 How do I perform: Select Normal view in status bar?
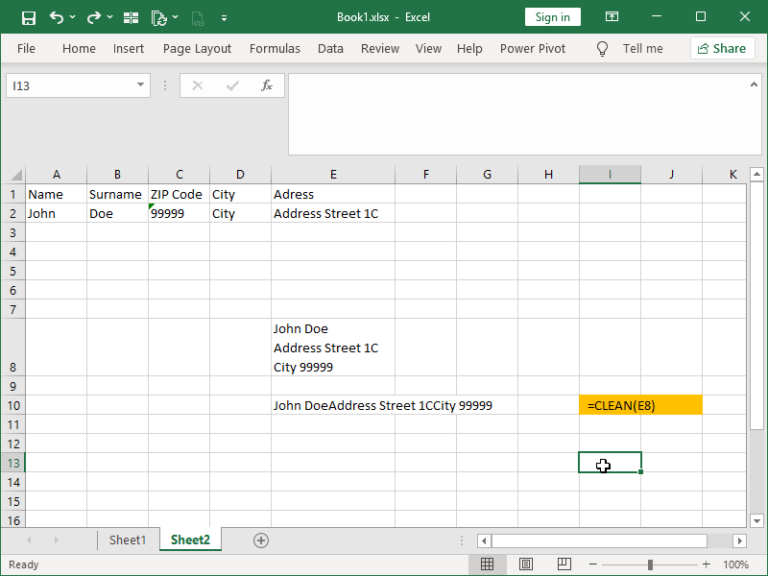point(488,565)
